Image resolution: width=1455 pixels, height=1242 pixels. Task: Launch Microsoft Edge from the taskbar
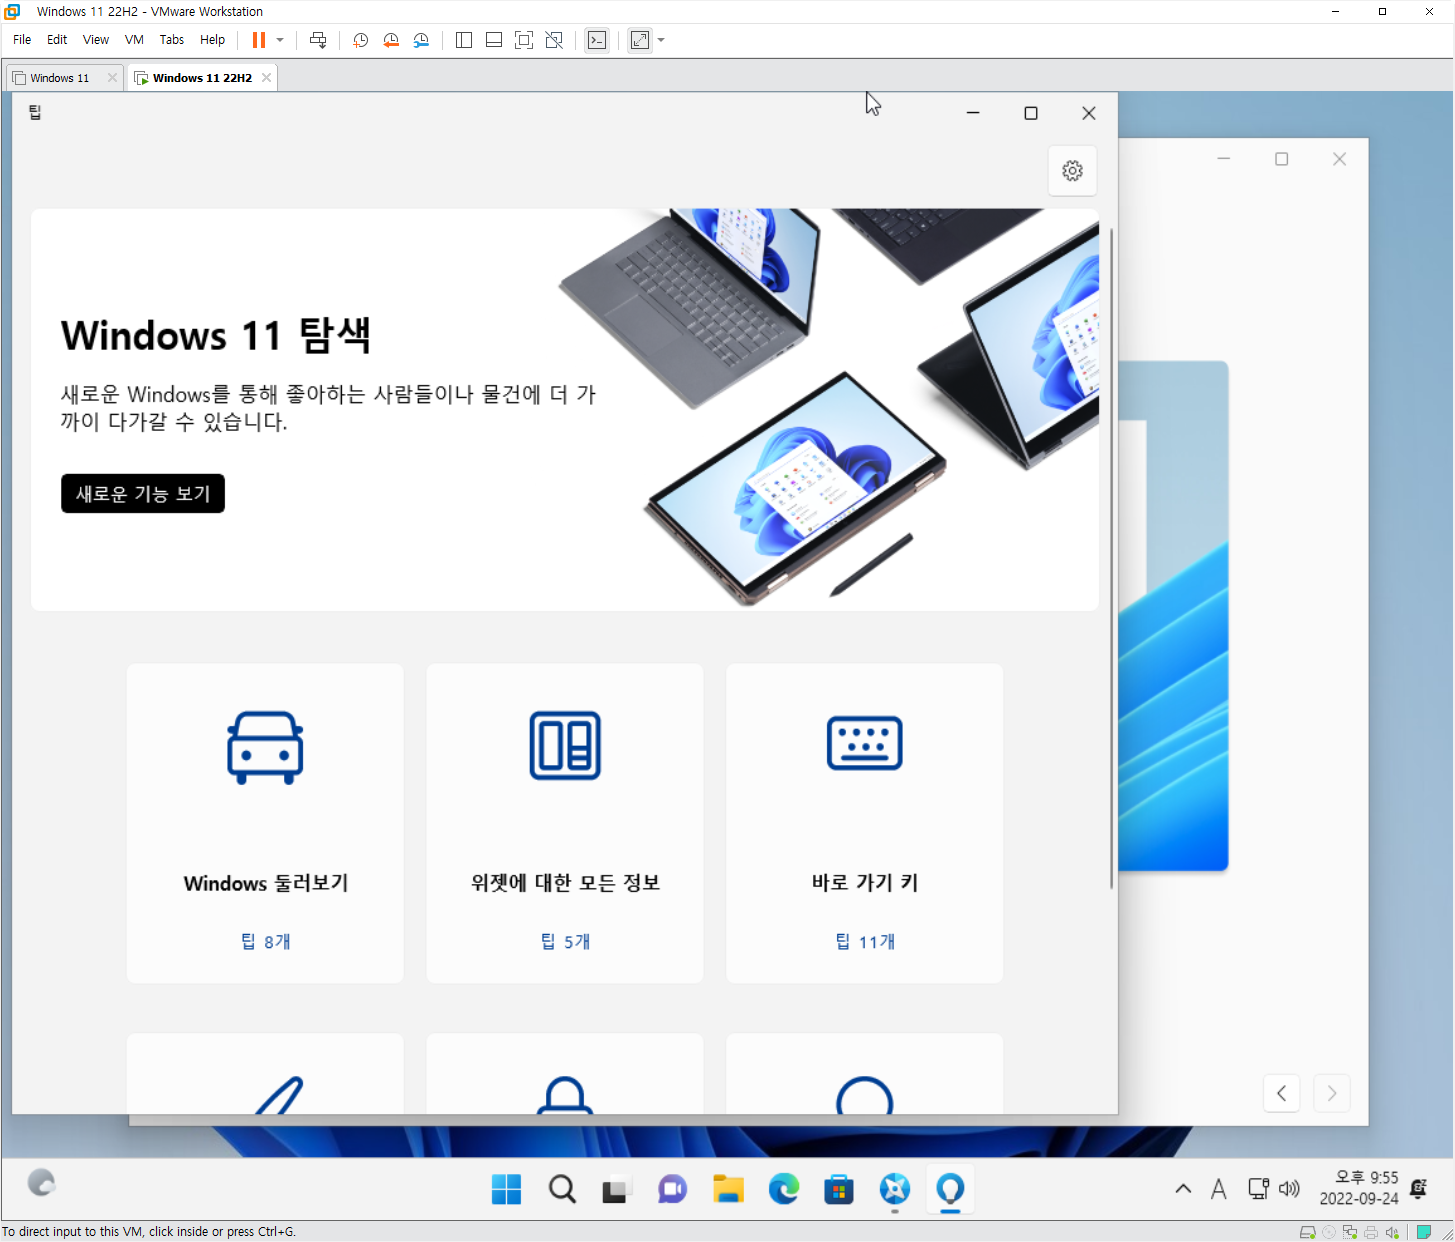point(784,1189)
